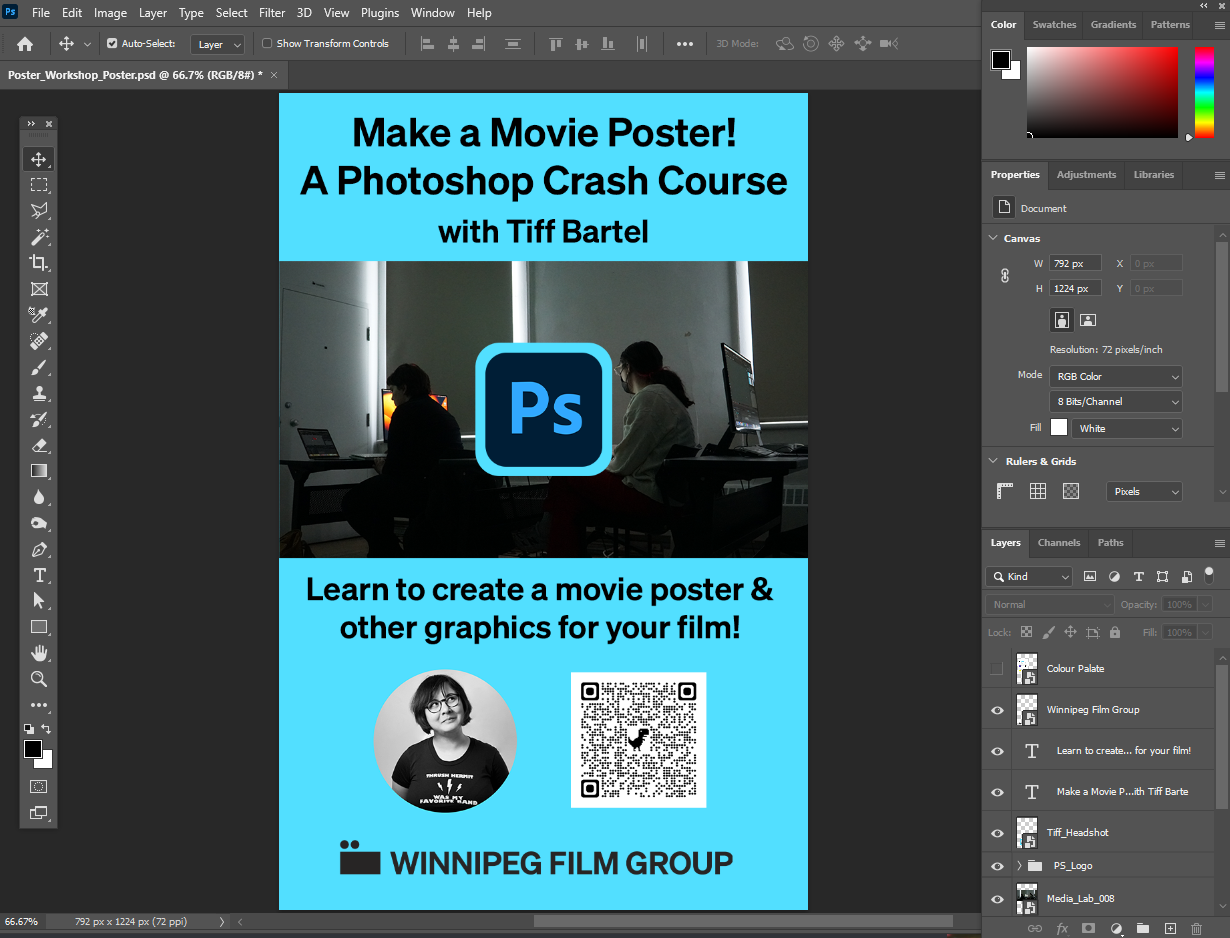Screen dimensions: 1230x938
Task: Switch to the Channels tab
Action: (1058, 543)
